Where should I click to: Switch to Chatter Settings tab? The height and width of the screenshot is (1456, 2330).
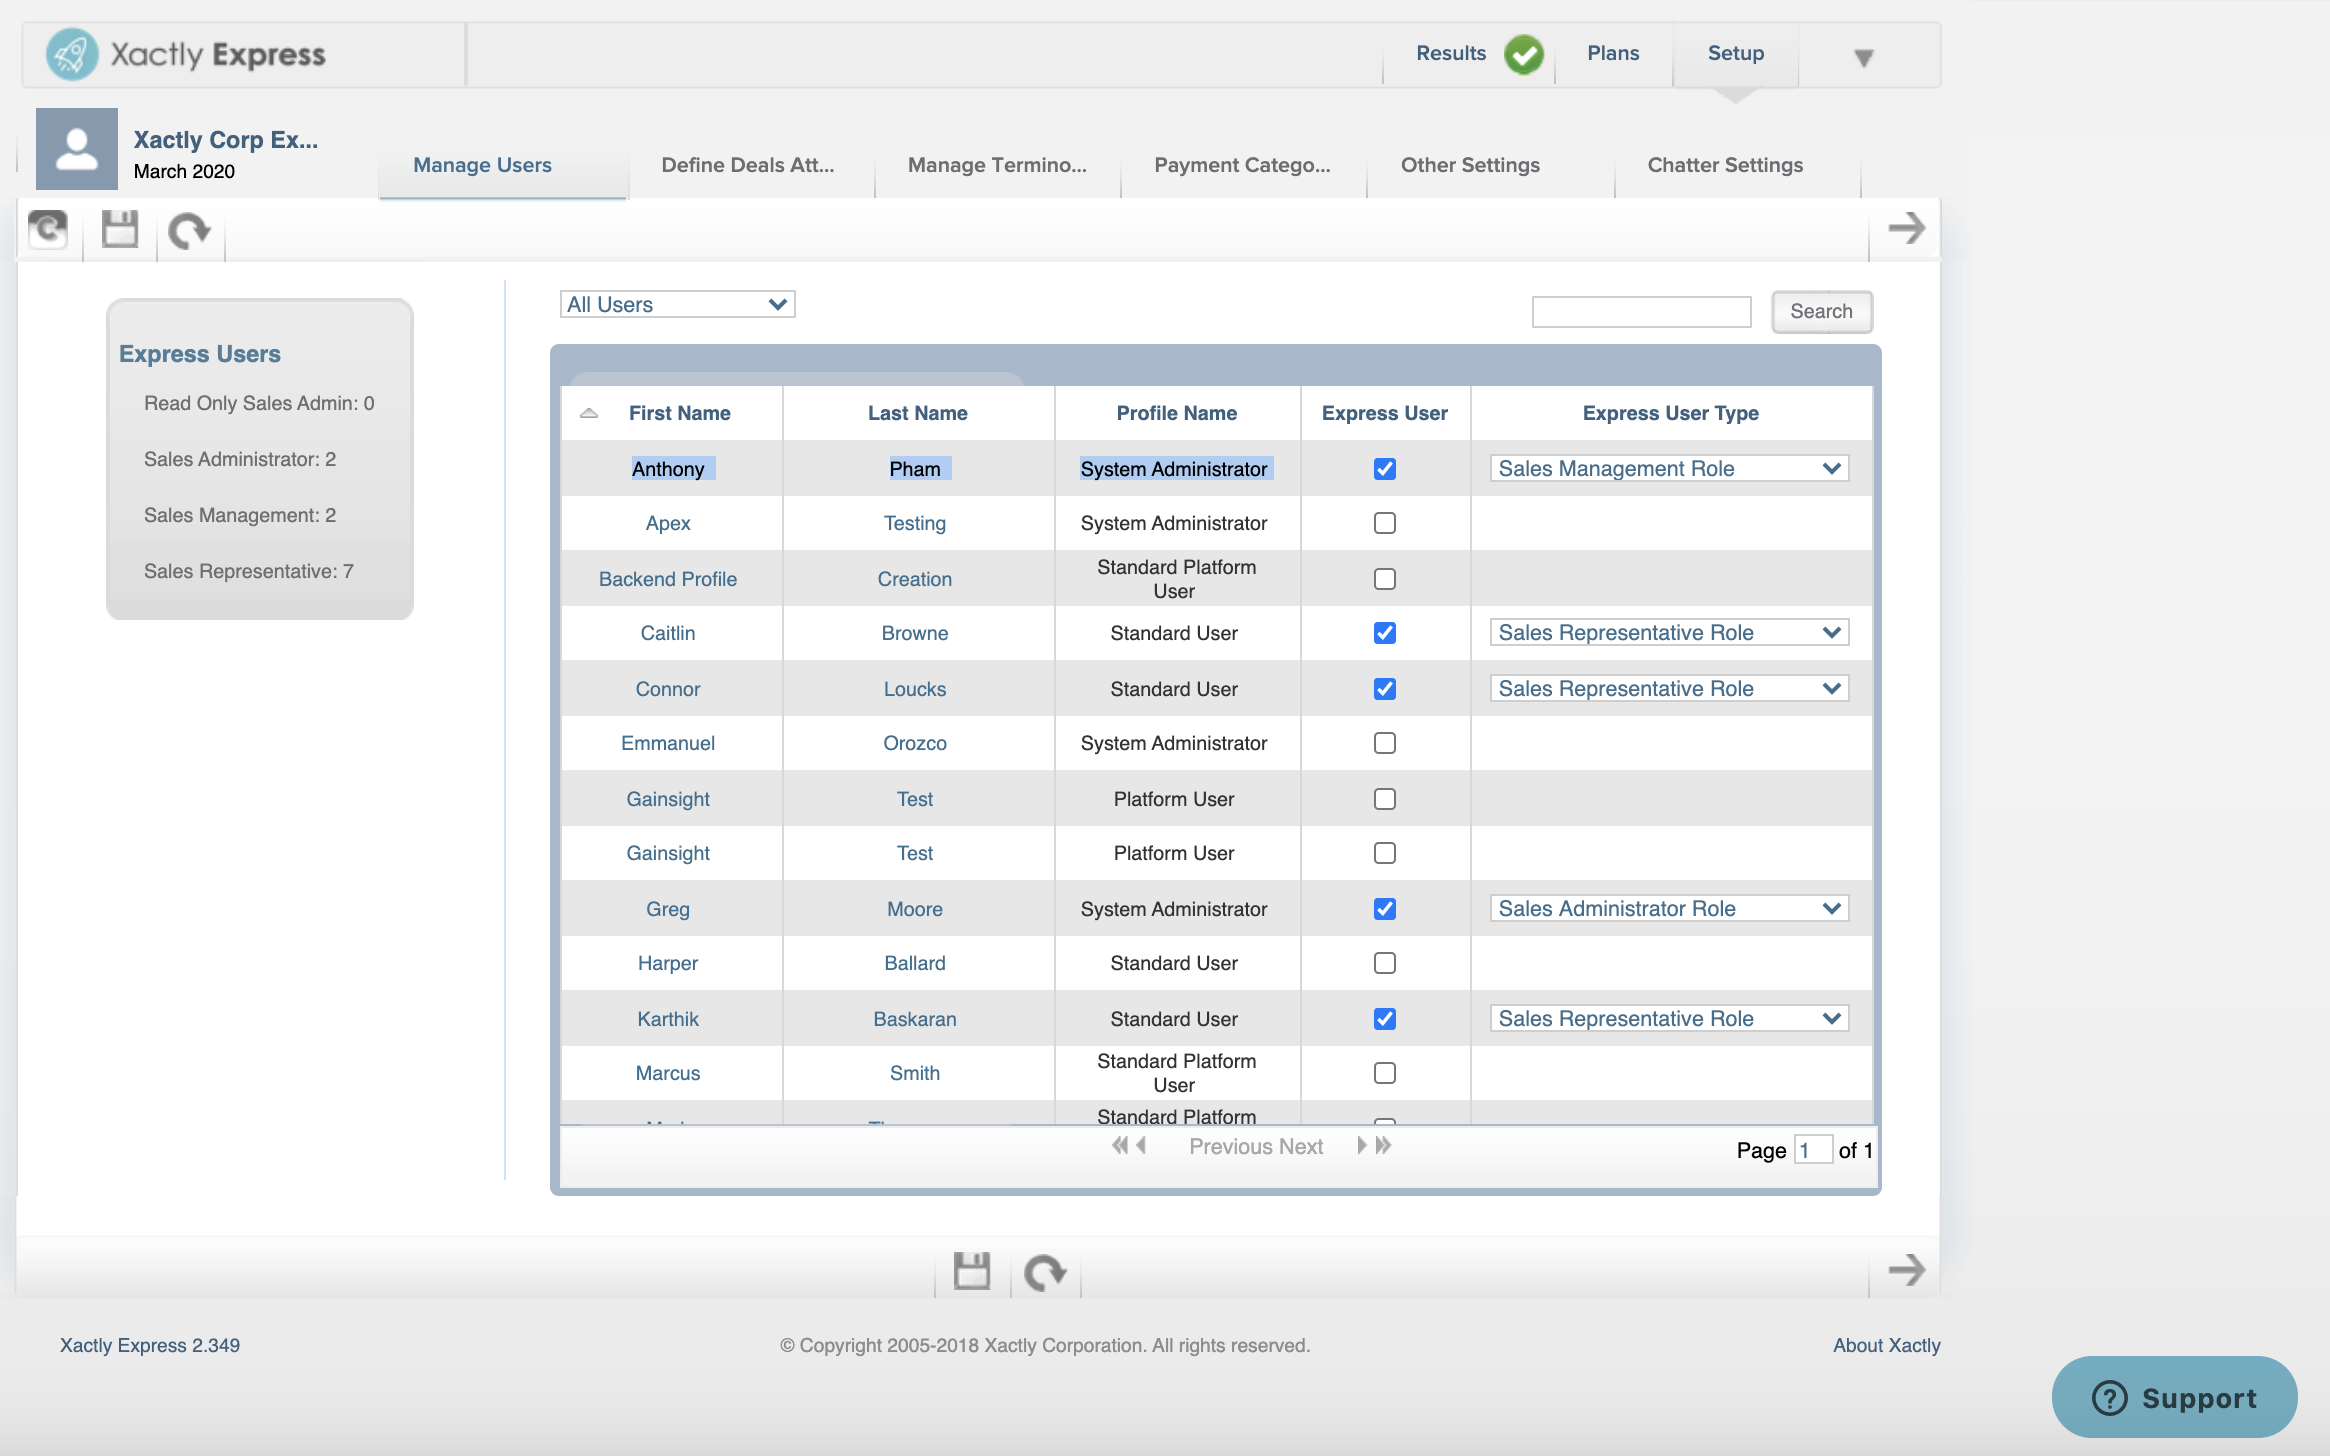(1725, 165)
